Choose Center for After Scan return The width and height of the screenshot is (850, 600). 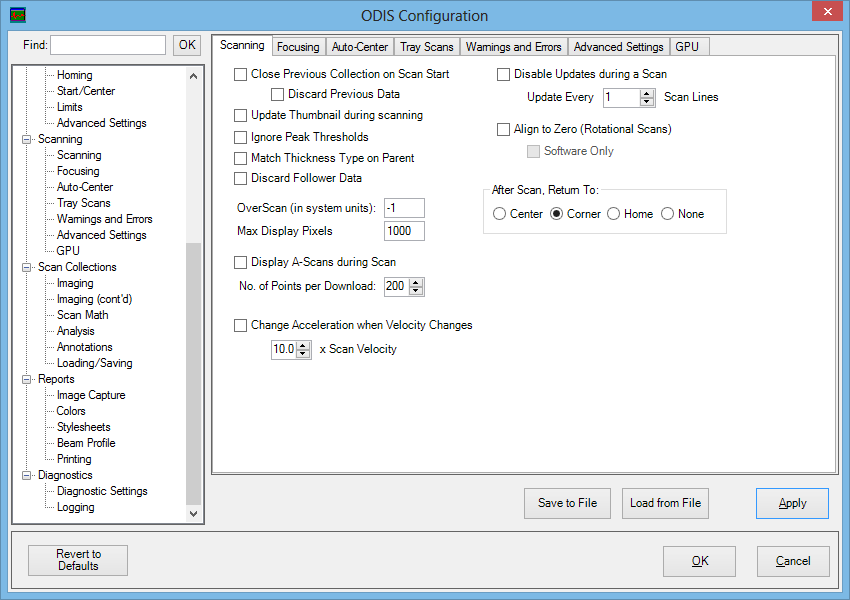(499, 214)
